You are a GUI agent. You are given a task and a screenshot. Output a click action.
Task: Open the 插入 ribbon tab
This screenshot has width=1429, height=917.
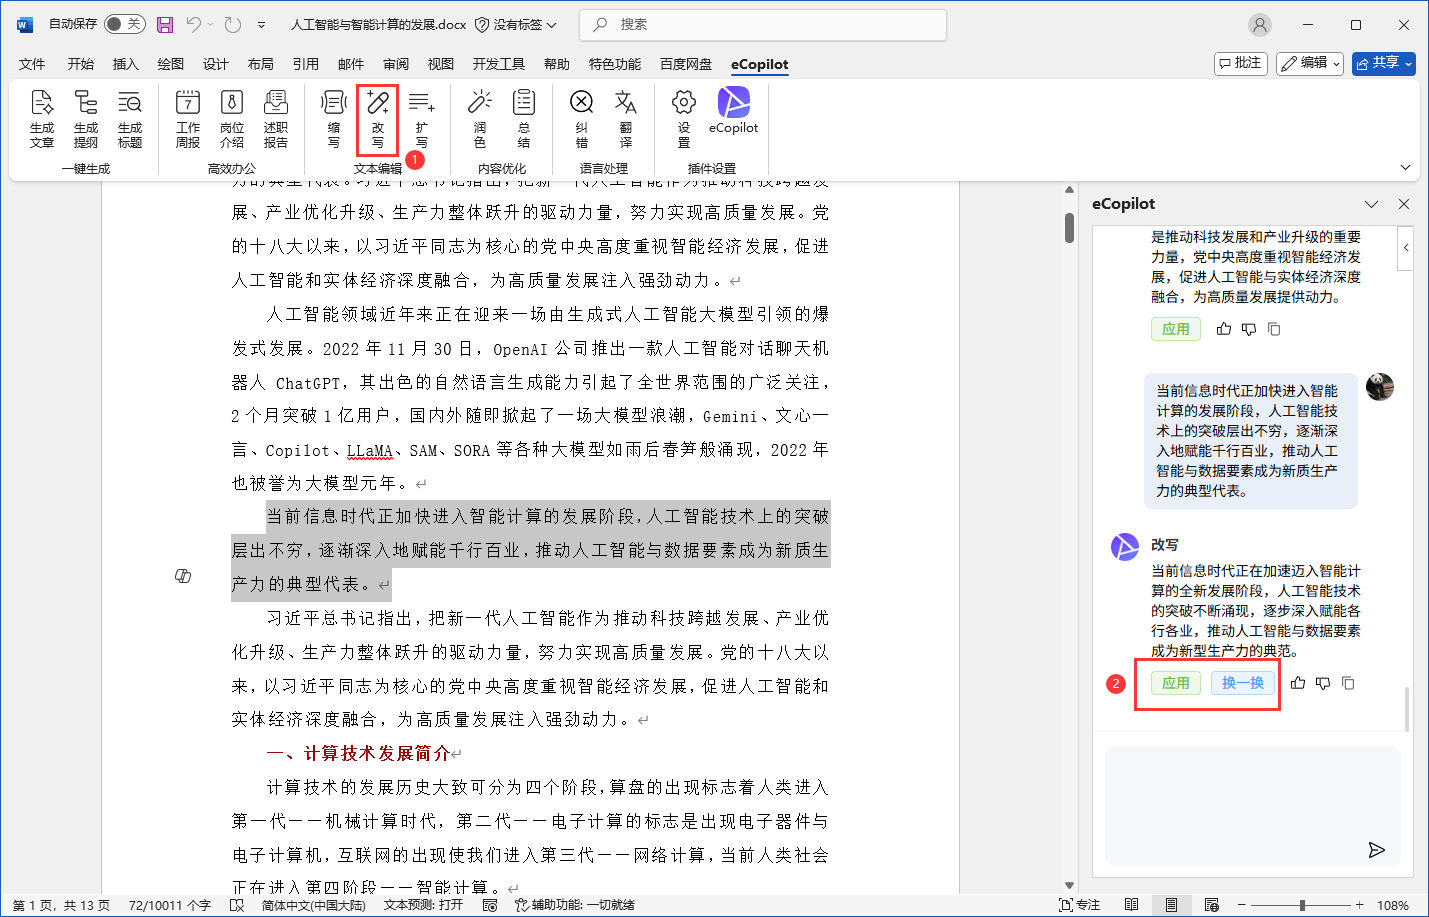tap(126, 64)
